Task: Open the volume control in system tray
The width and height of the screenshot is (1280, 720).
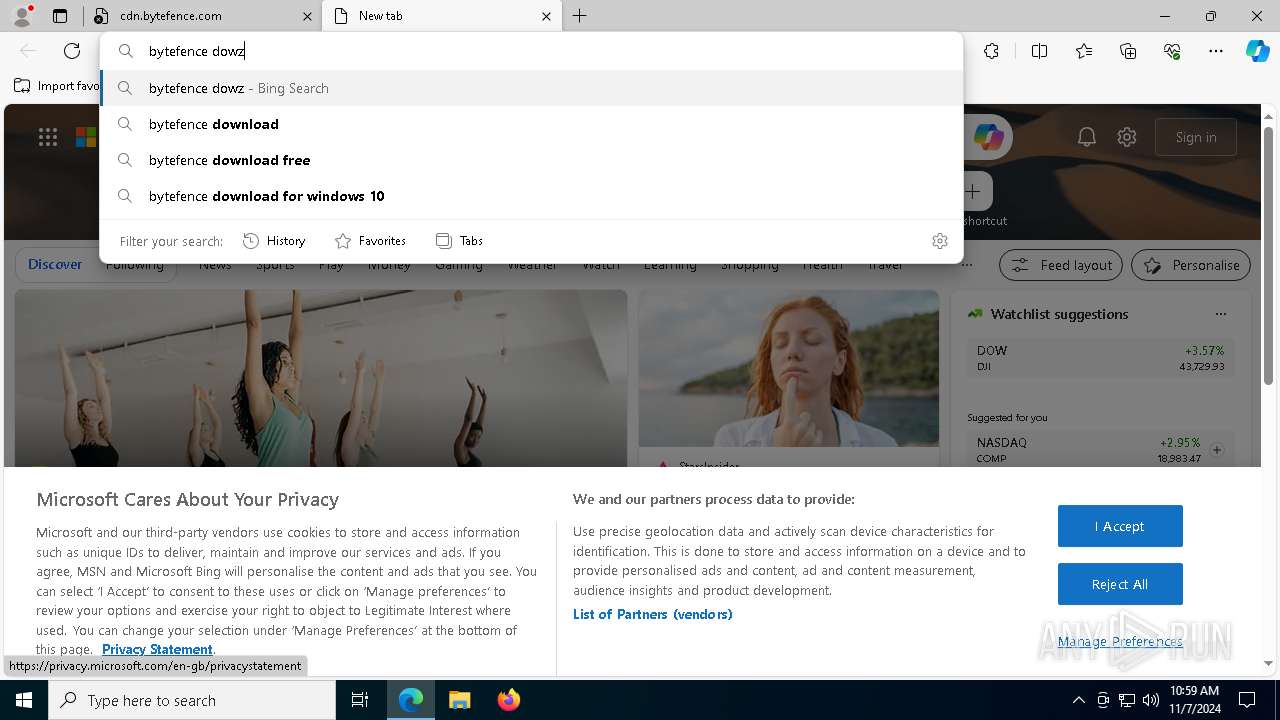Action: pyautogui.click(x=1150, y=700)
